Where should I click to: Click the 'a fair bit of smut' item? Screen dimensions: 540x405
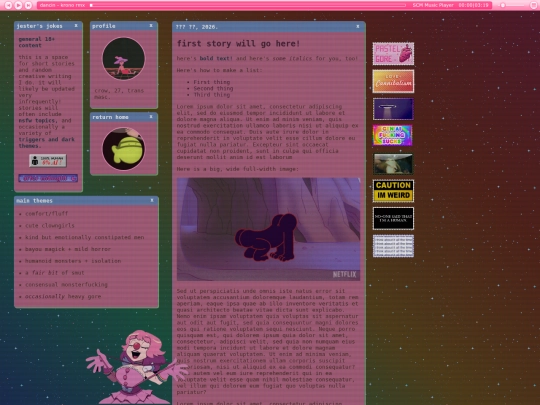click(55, 272)
